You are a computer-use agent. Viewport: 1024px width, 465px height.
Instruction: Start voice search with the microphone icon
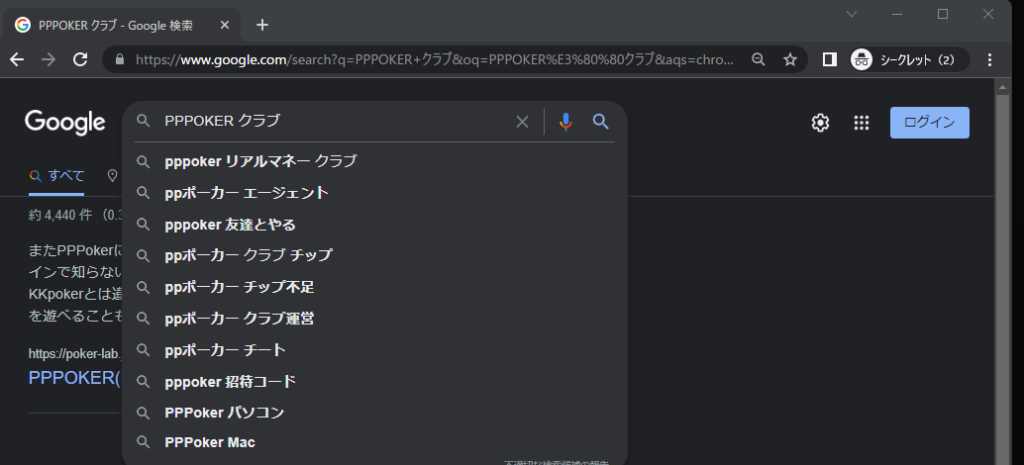566,122
